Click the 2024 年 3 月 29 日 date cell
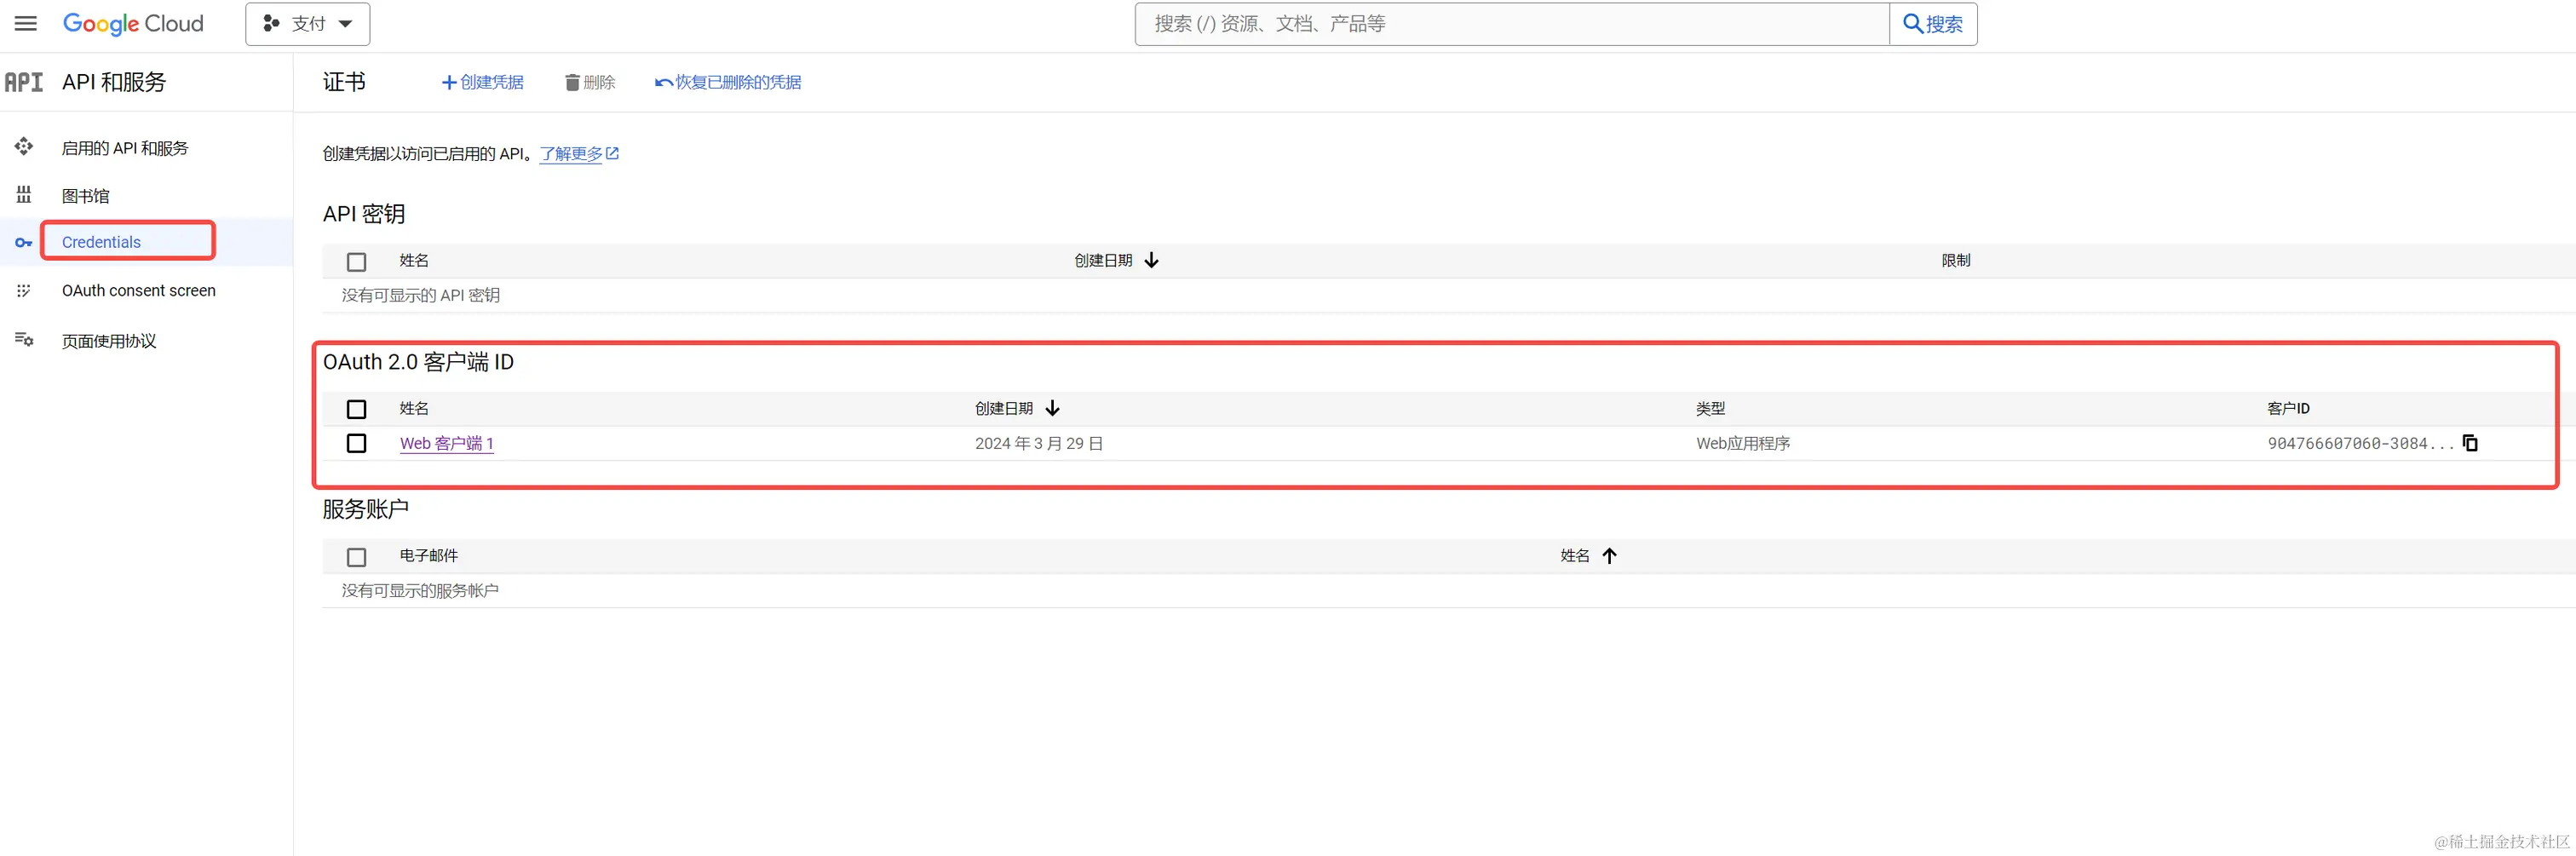This screenshot has height=856, width=2576. click(x=1039, y=443)
